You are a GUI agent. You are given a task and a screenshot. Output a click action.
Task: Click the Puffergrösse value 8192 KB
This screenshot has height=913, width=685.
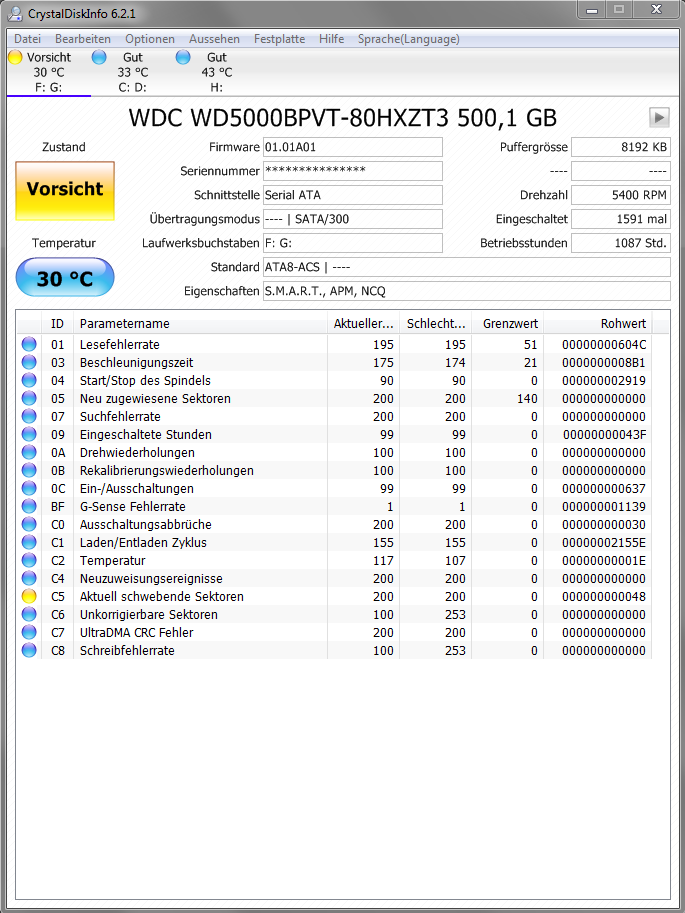621,147
